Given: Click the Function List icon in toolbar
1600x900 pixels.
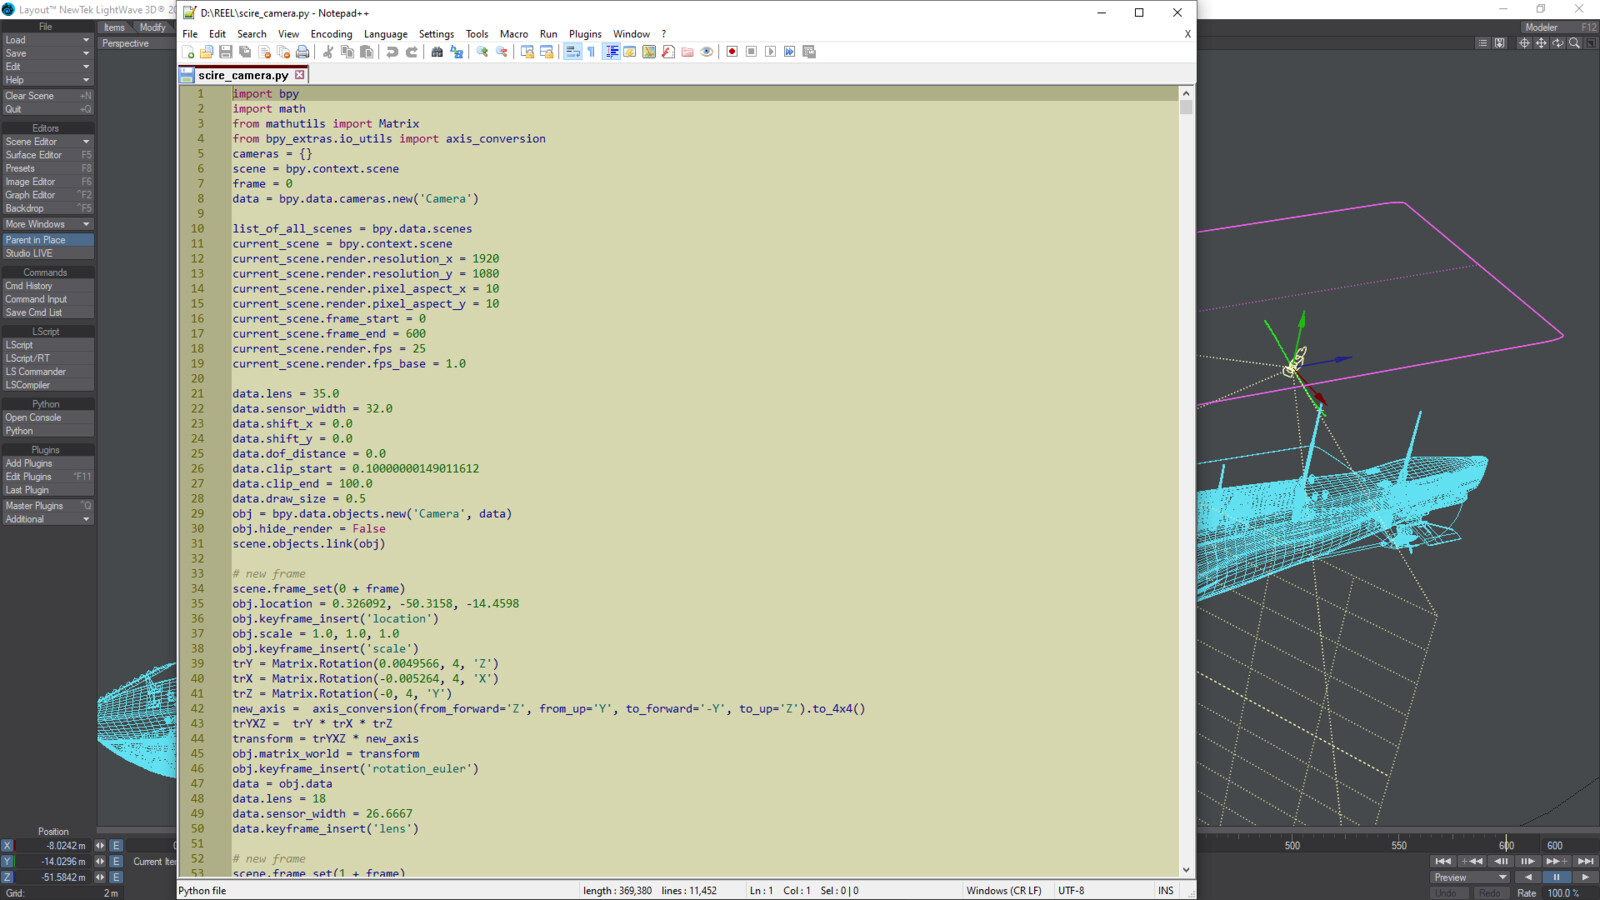Looking at the screenshot, I should 668,52.
